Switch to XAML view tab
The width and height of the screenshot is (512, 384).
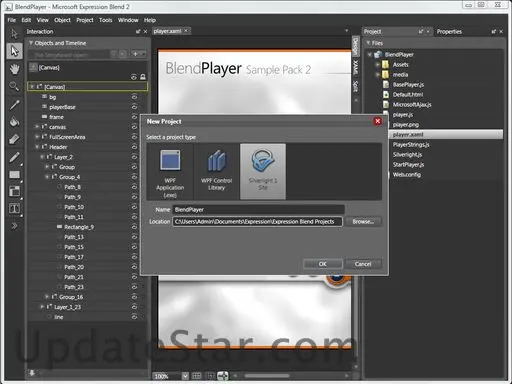356,68
